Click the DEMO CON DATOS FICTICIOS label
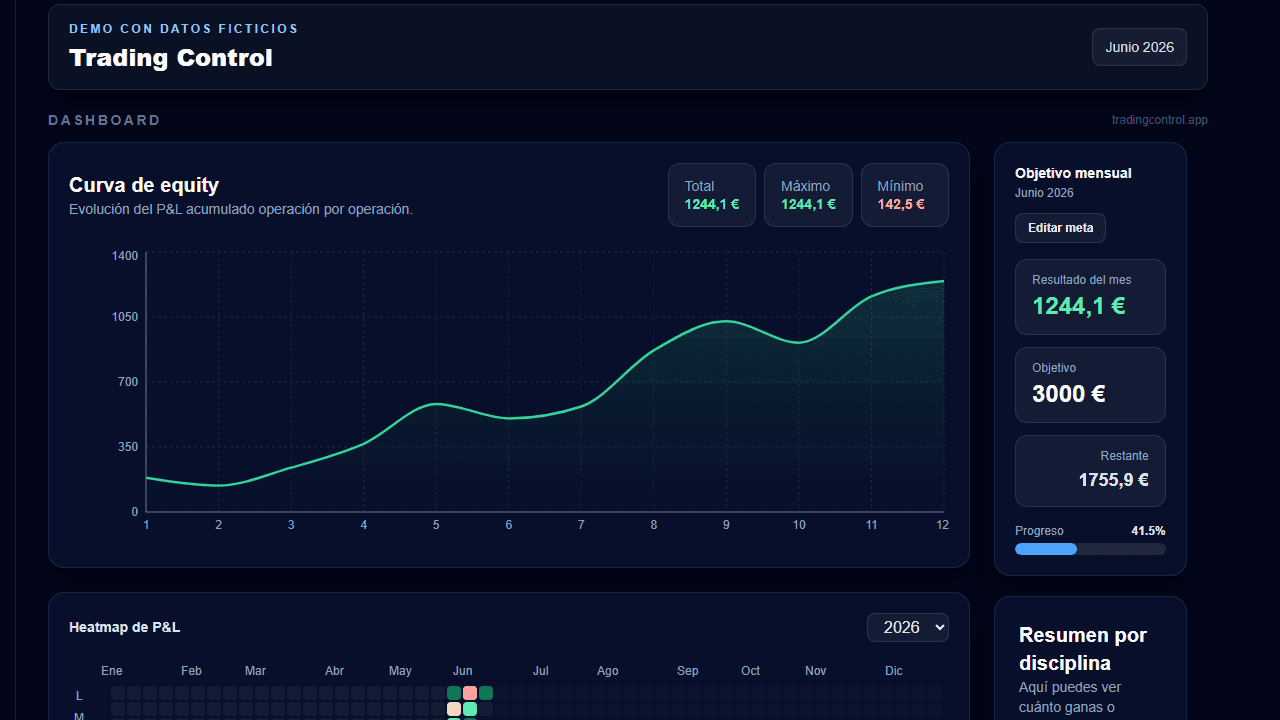The width and height of the screenshot is (1280, 720). coord(184,29)
